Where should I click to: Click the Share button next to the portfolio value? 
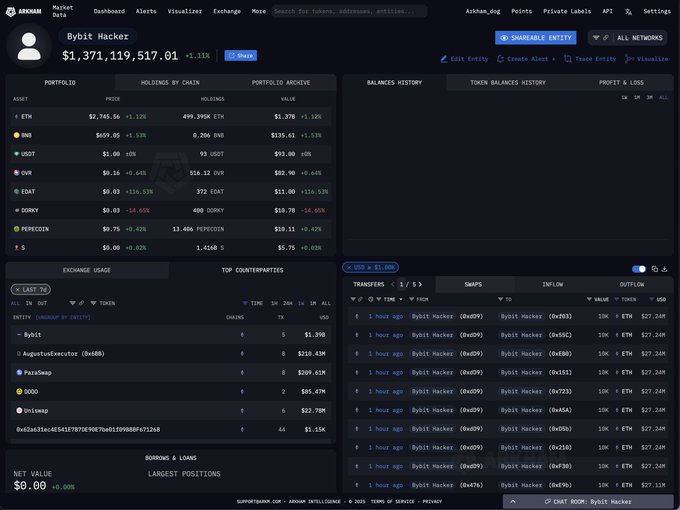pos(241,56)
